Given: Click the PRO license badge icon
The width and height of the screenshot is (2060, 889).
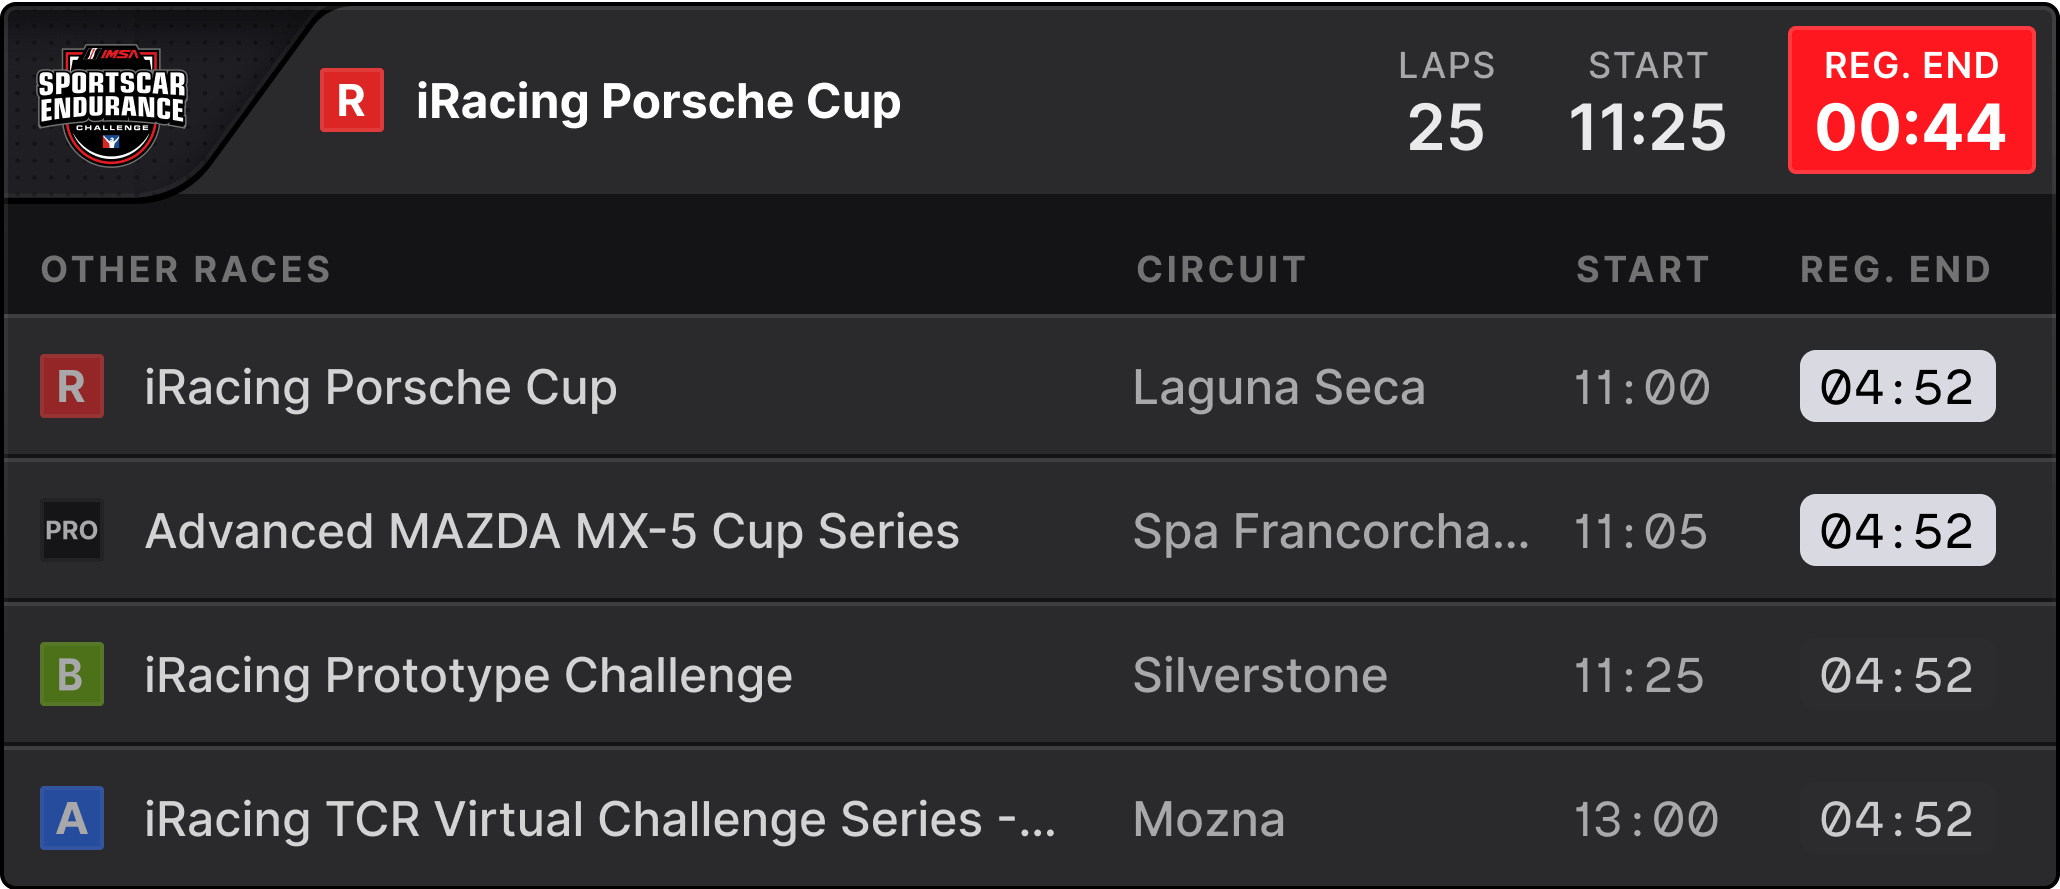Looking at the screenshot, I should click(72, 530).
